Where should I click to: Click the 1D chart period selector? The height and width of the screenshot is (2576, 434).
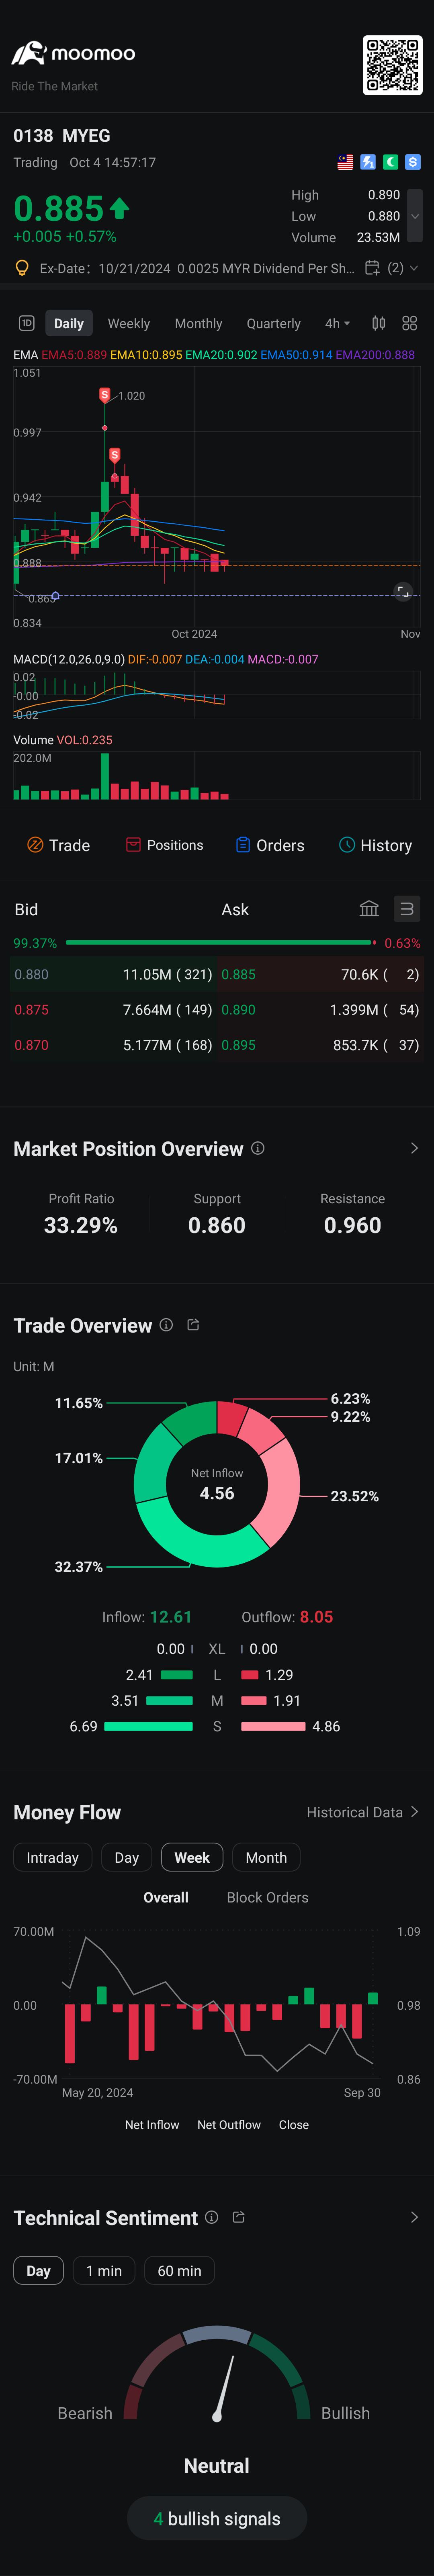[x=26, y=323]
